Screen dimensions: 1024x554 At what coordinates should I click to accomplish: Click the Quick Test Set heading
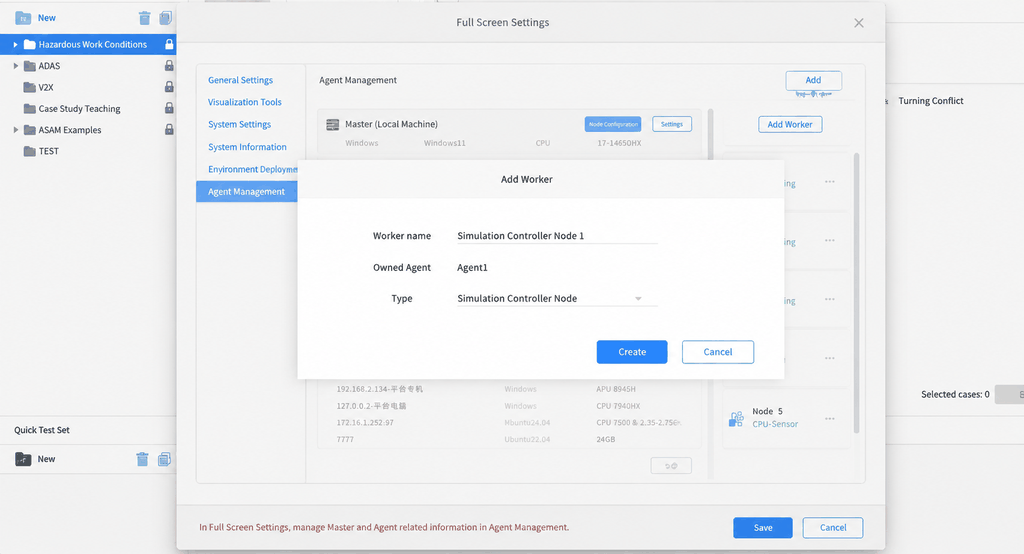42,430
